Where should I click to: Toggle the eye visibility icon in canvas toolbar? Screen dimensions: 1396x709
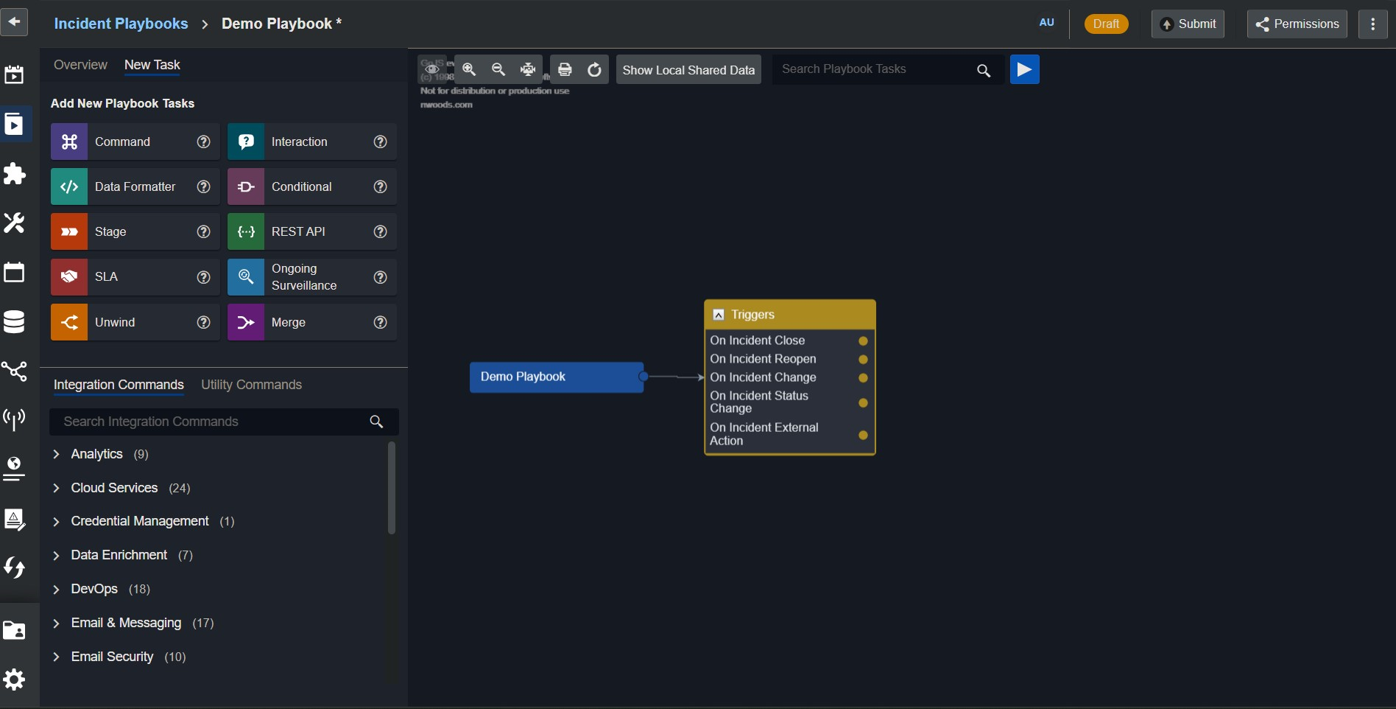click(432, 69)
